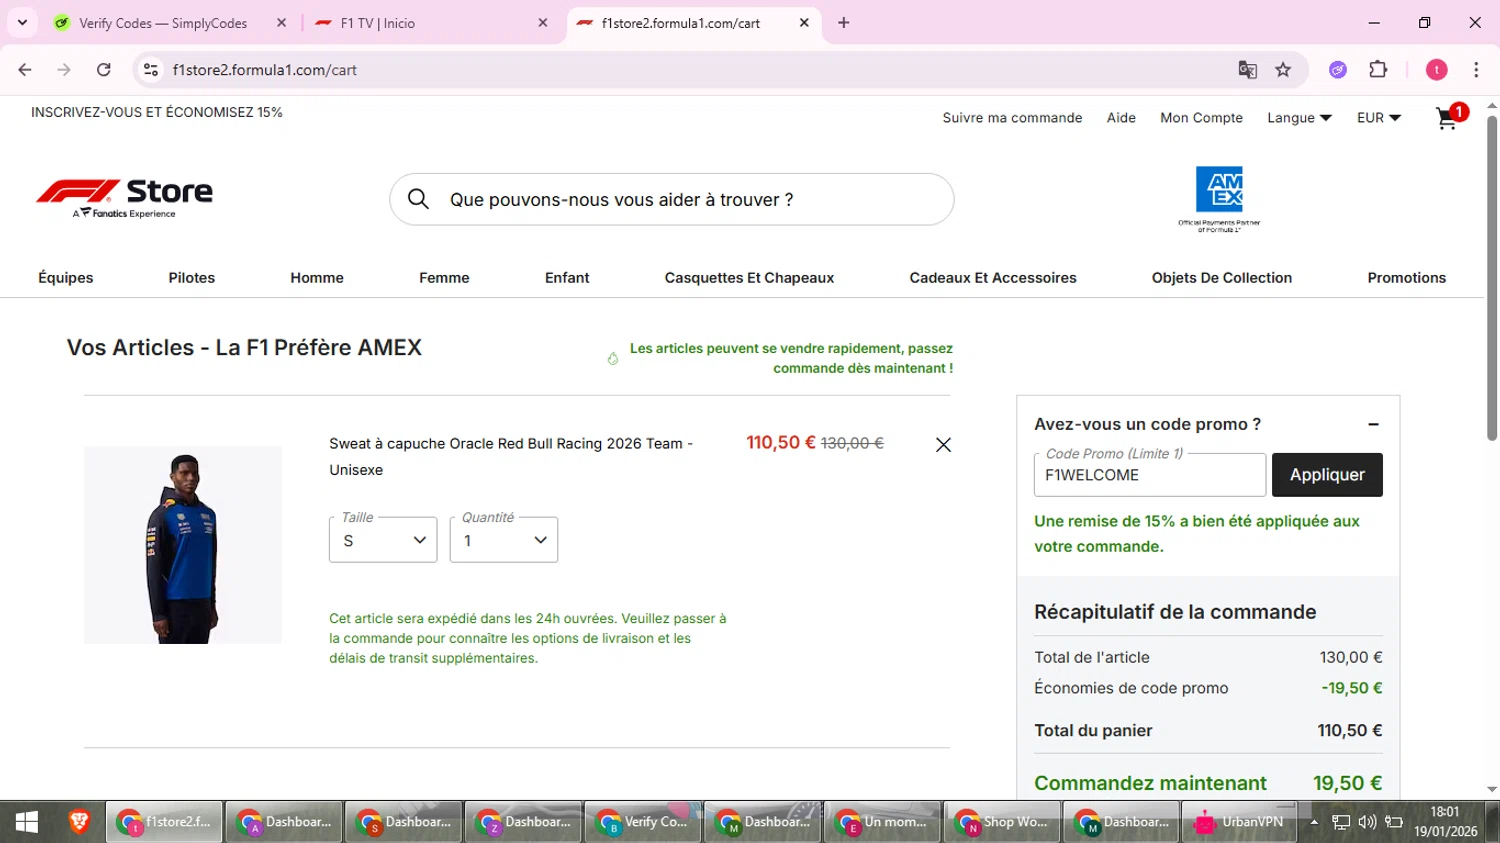1500x843 pixels.
Task: Bookmark this page with the star icon
Action: (1283, 70)
